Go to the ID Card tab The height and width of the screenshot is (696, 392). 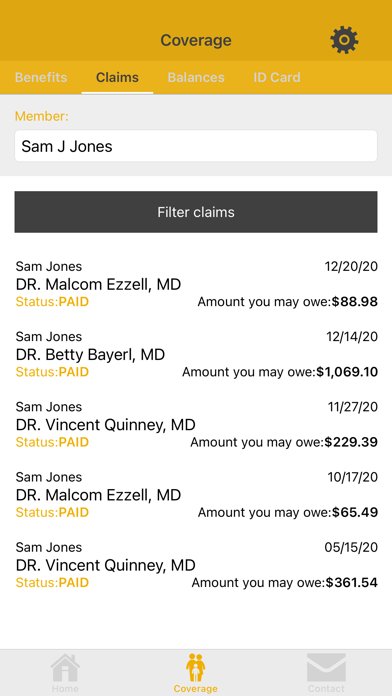click(277, 77)
